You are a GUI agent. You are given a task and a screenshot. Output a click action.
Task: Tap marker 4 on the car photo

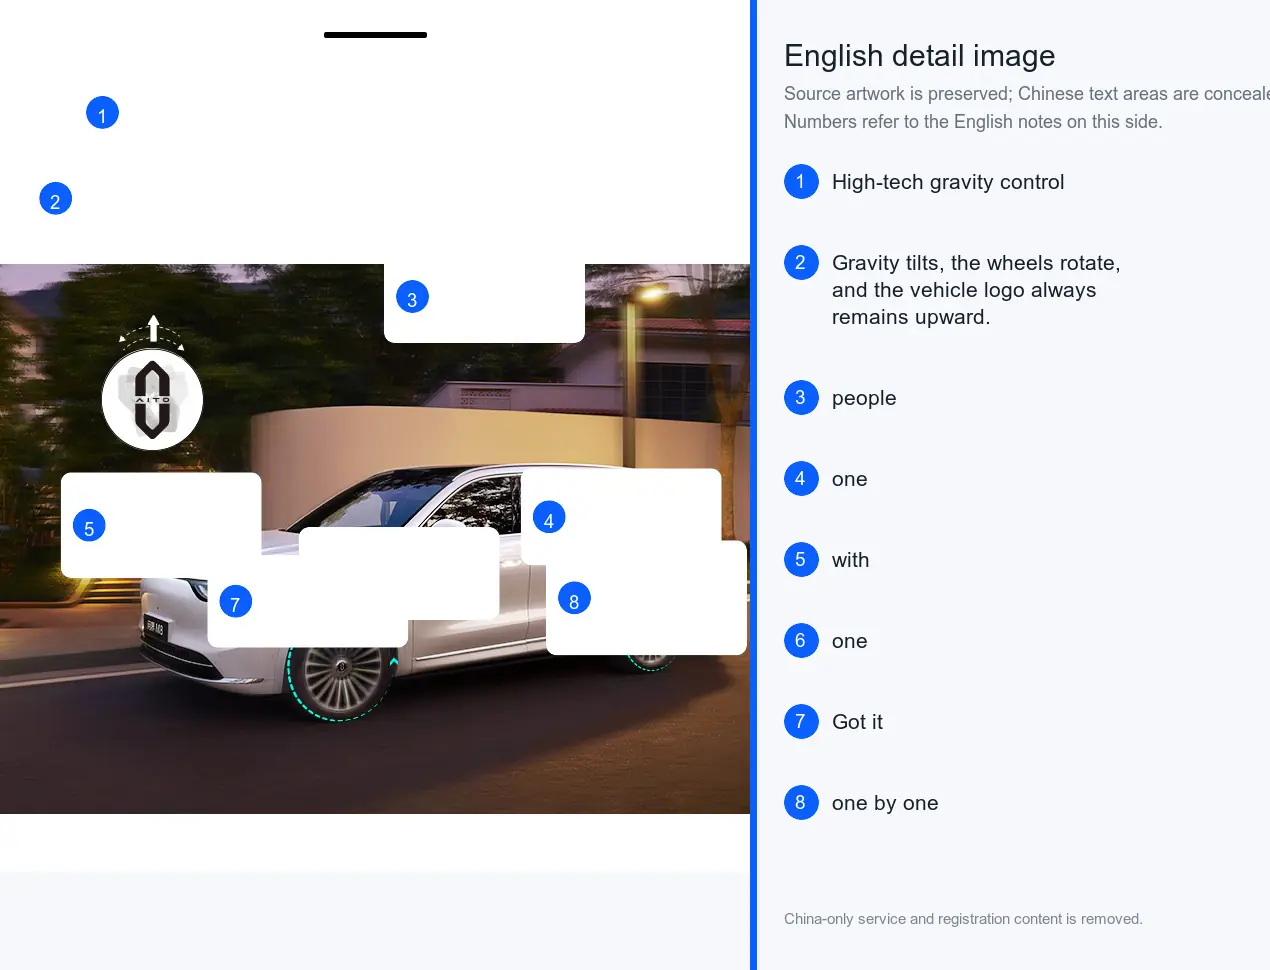[x=549, y=518]
